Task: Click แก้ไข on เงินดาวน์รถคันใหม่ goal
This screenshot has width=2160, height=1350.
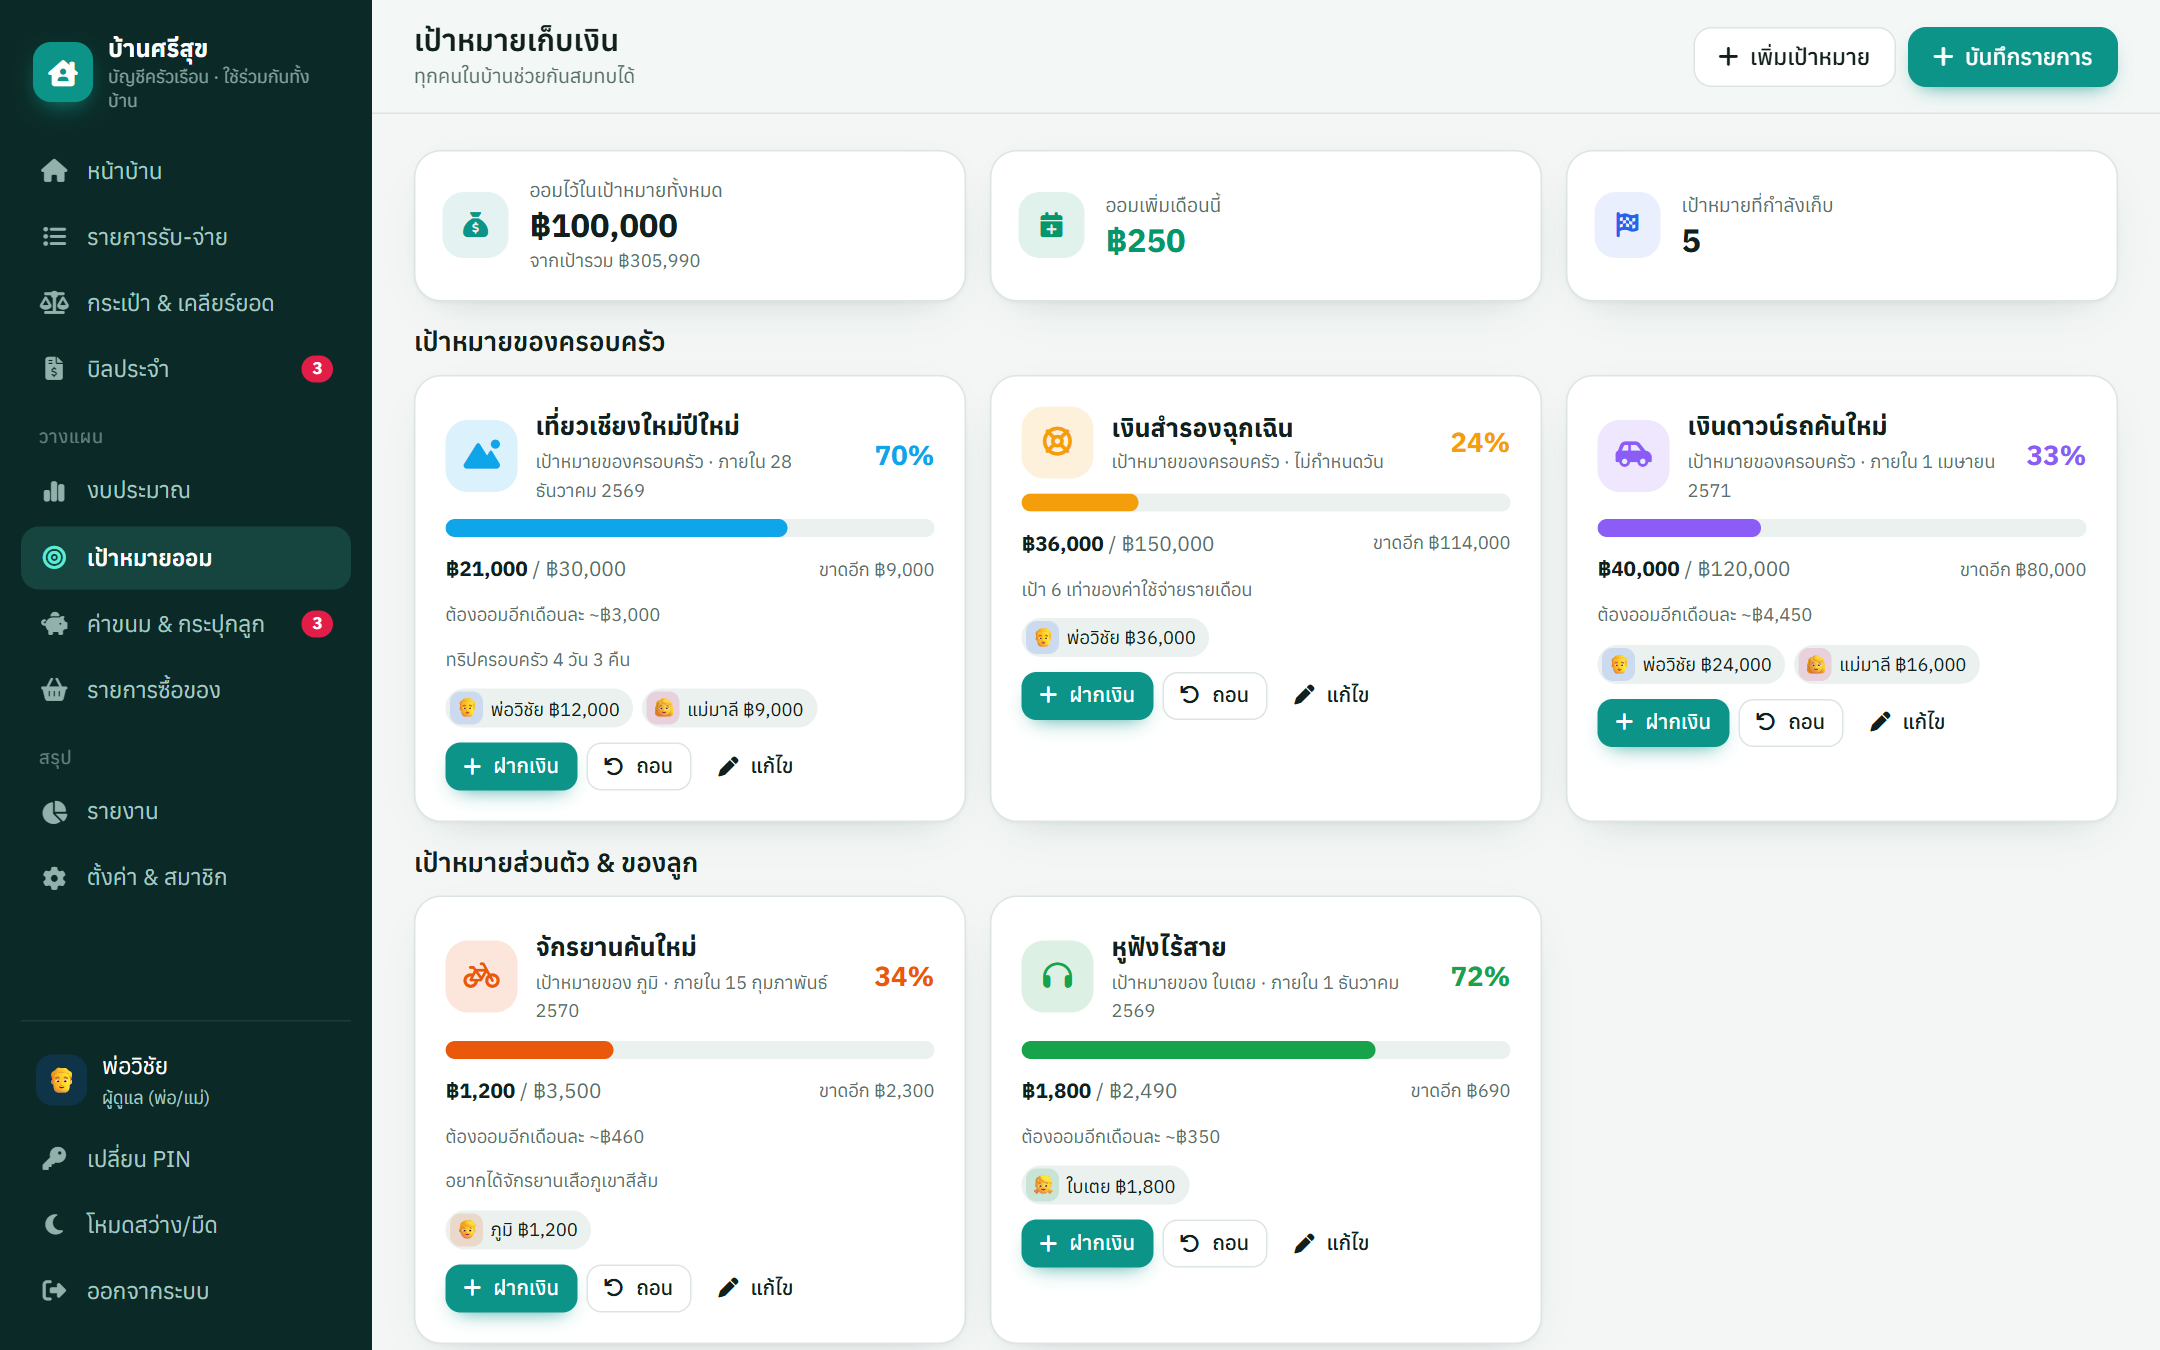Action: click(x=1906, y=722)
